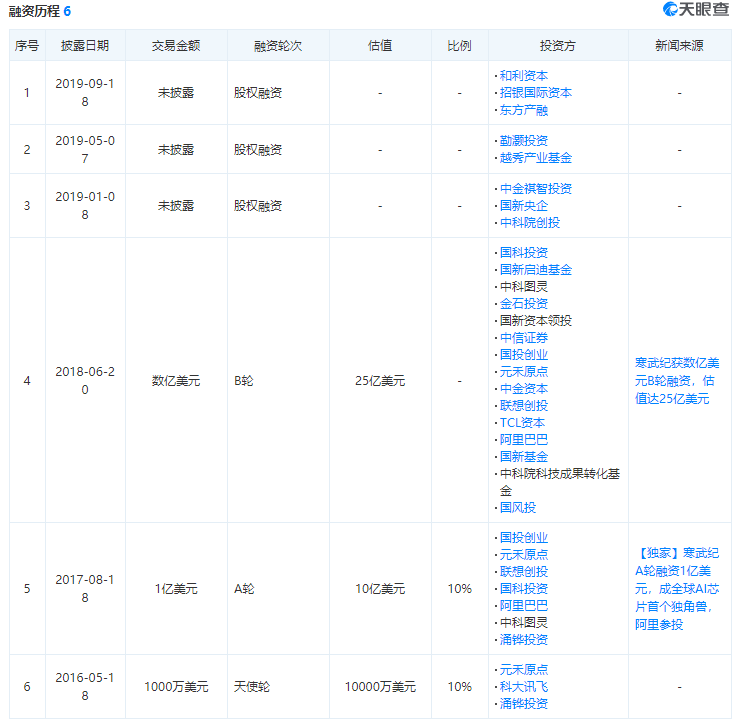Click the 交易金额 column header

[176, 45]
